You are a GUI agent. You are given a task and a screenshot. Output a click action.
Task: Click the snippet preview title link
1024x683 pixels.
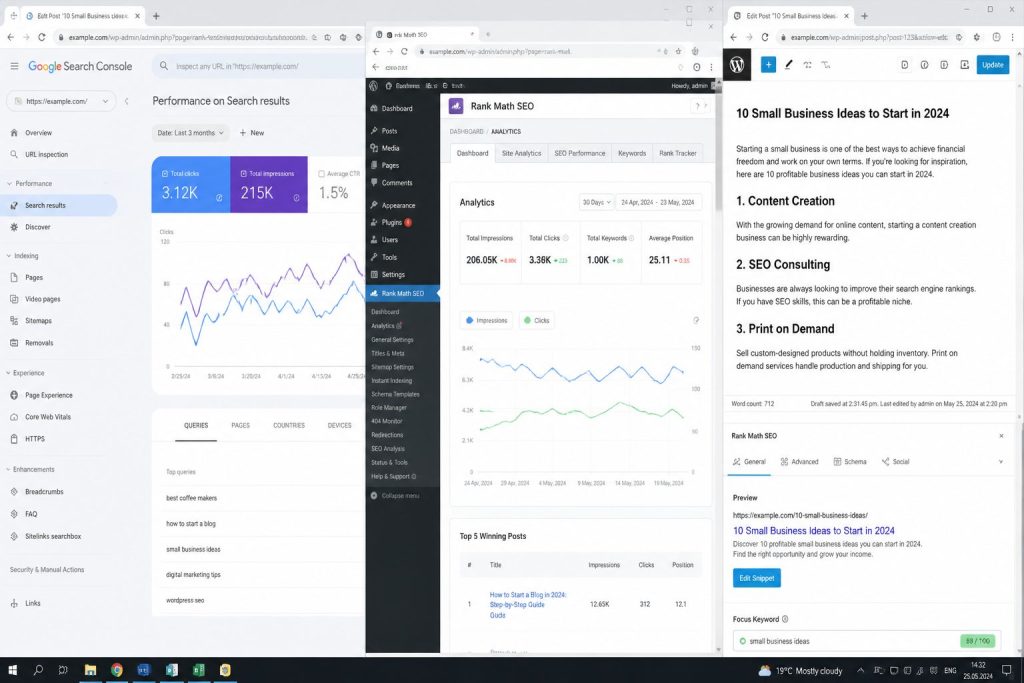[813, 531]
